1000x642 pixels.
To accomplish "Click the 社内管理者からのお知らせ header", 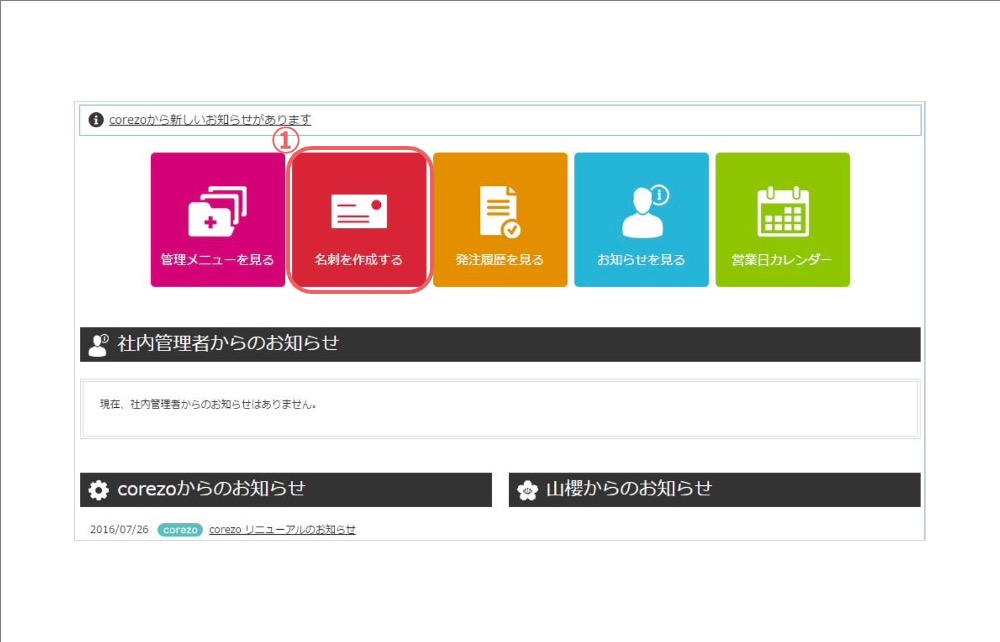I will [x=500, y=344].
